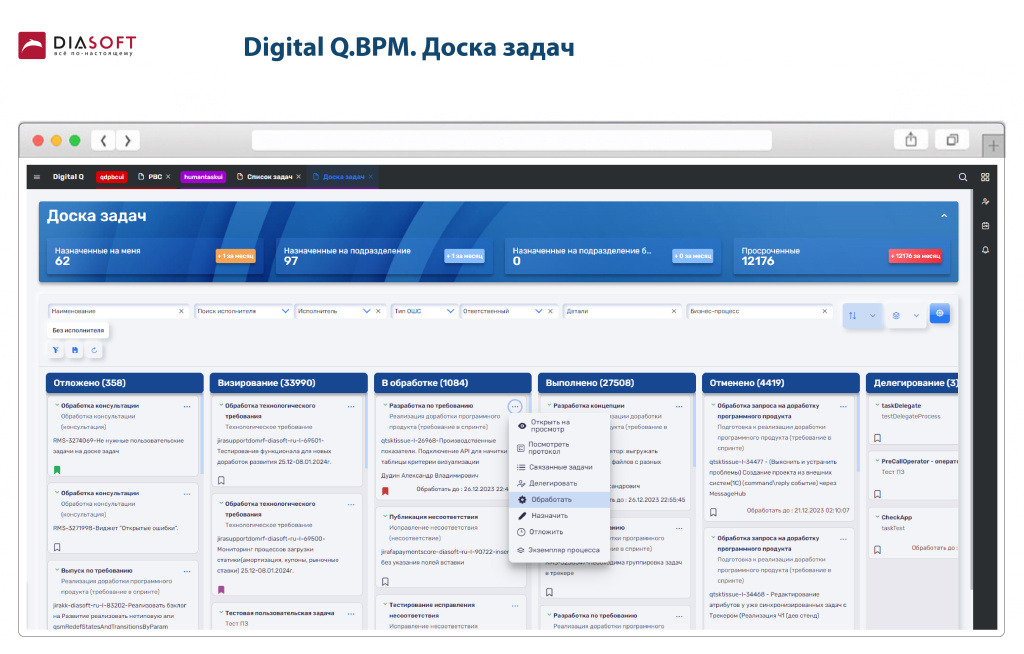This screenshot has height=654, width=1024.
Task: Choose Экземпляр процесса menu item
Action: point(559,550)
